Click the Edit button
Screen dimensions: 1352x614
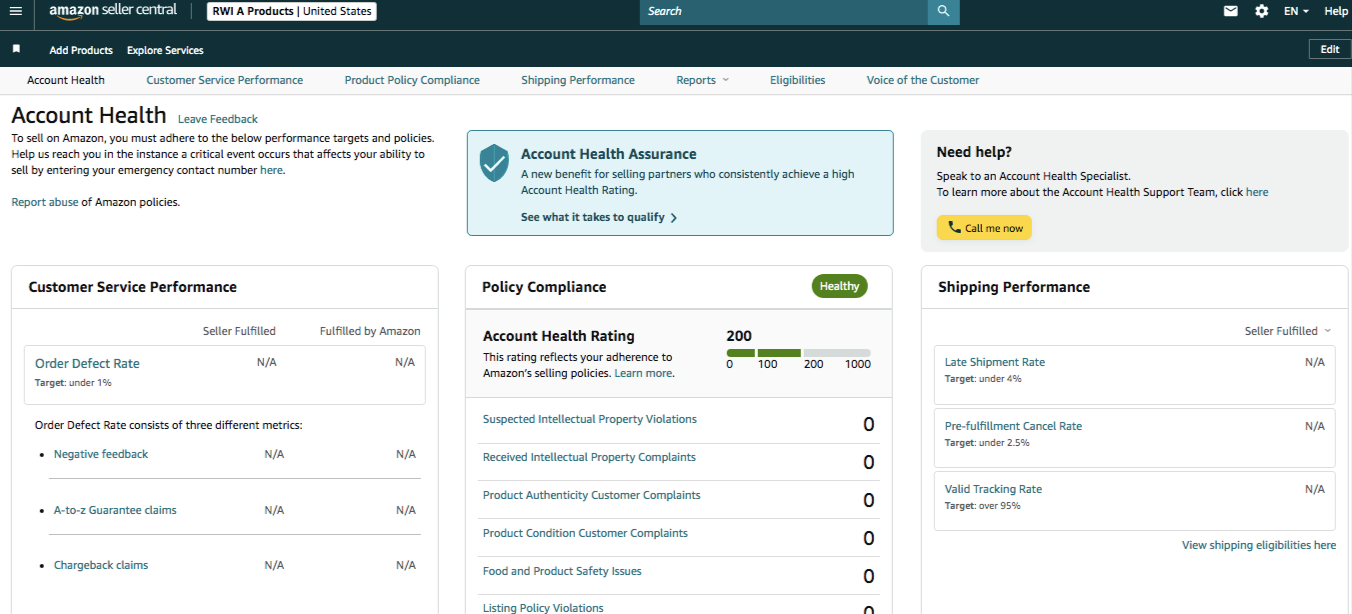tap(1329, 49)
